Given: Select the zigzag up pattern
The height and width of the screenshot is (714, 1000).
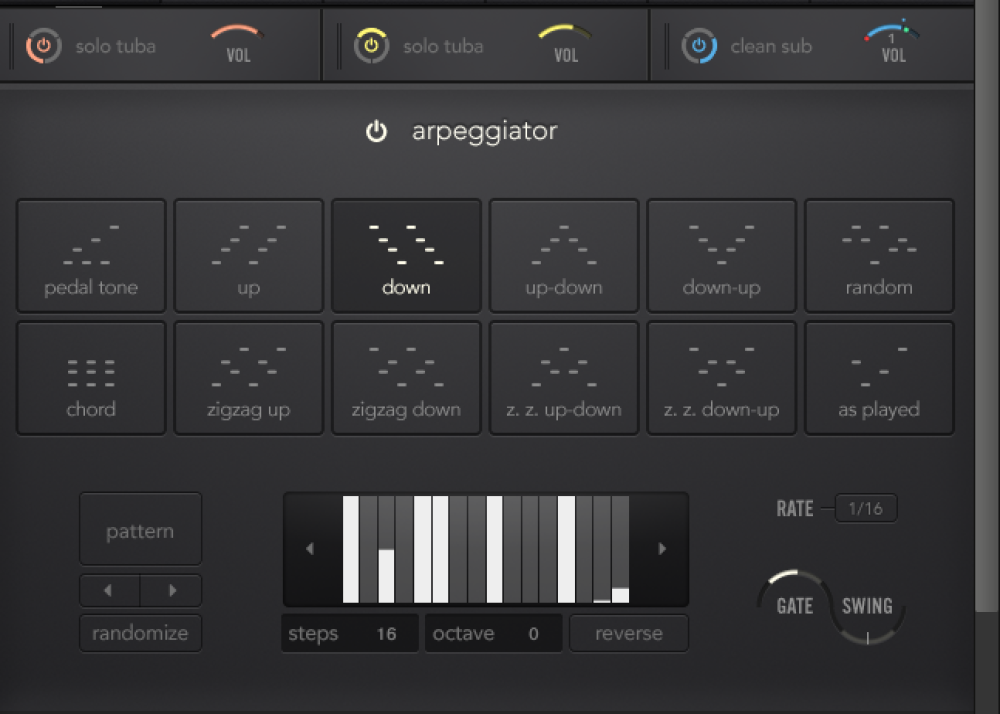Looking at the screenshot, I should [249, 378].
